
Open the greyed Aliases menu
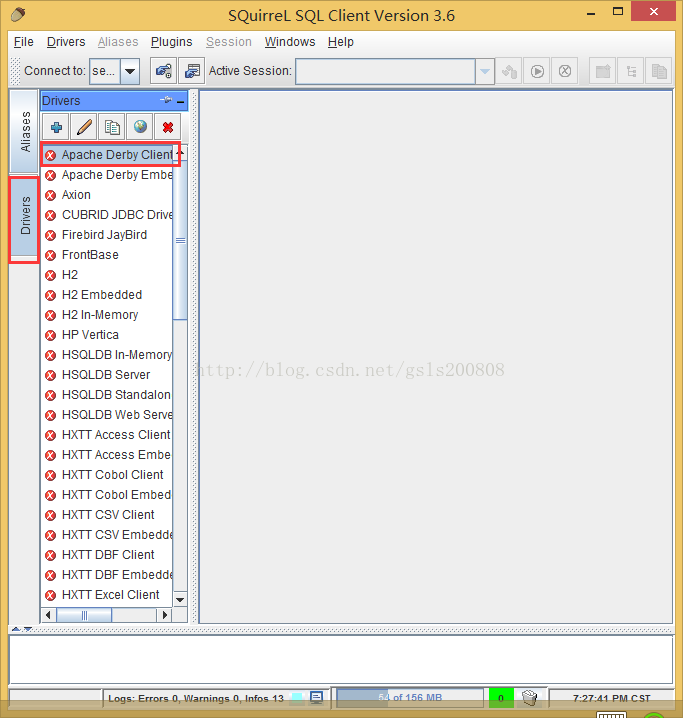click(118, 42)
